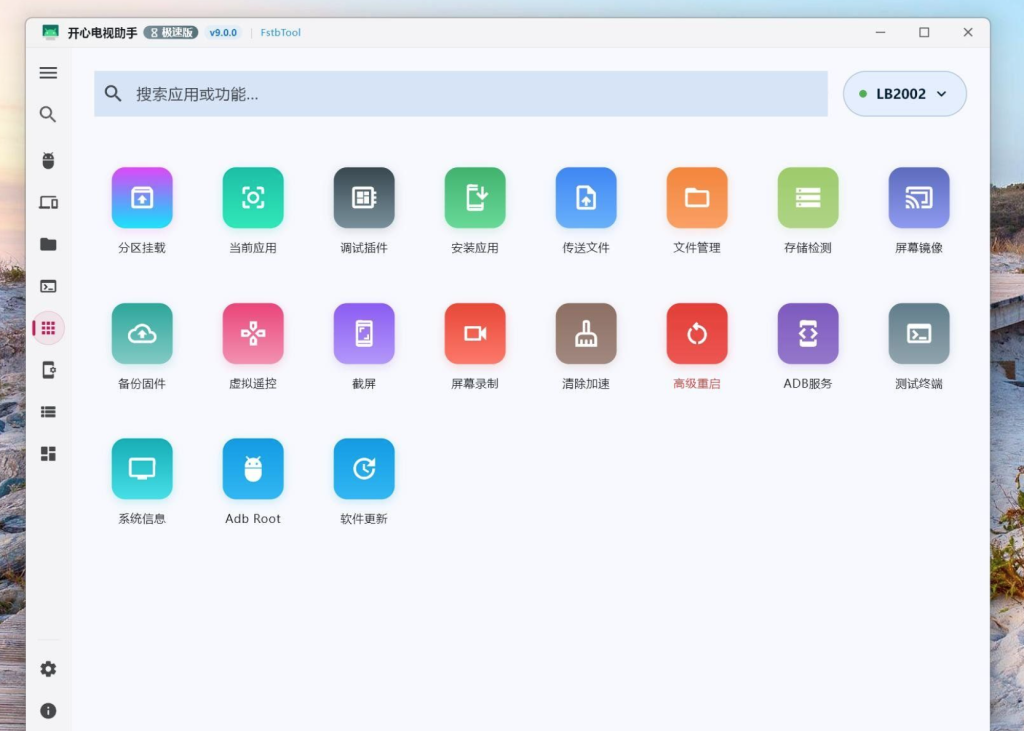Screen dimensions: 1024x731
Task: Take a screenshot with 截屏 icon
Action: click(364, 333)
